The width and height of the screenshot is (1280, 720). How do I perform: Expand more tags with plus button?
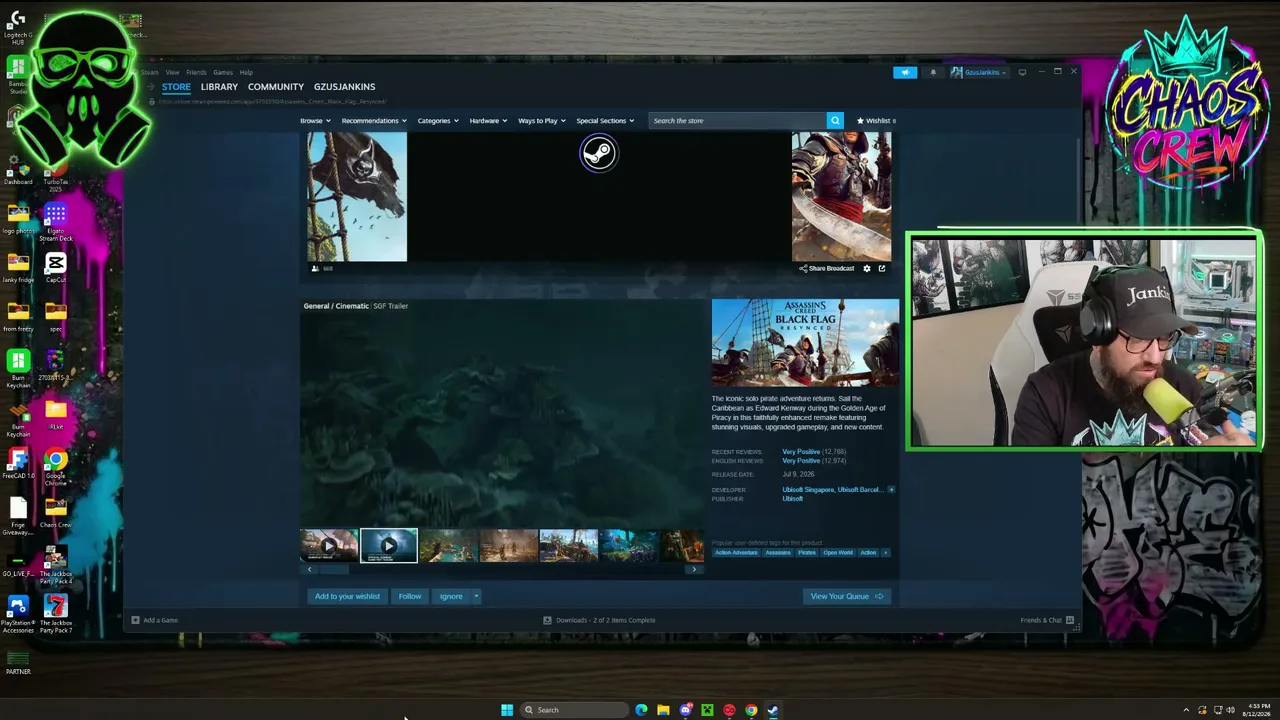885,553
